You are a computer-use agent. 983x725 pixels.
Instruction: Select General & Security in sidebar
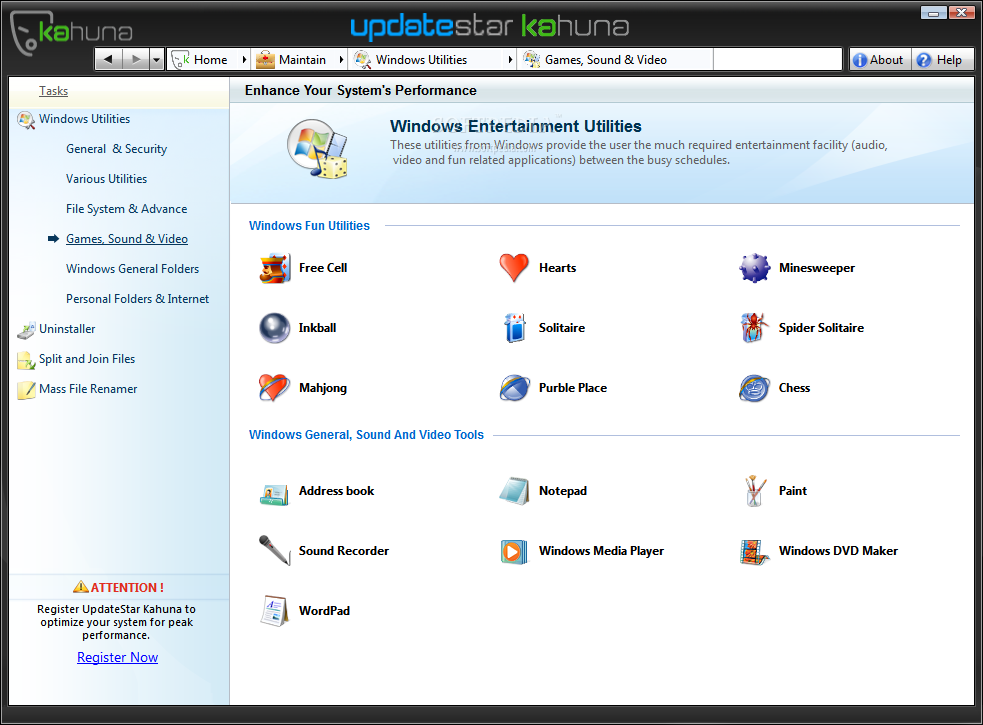[x=117, y=149]
